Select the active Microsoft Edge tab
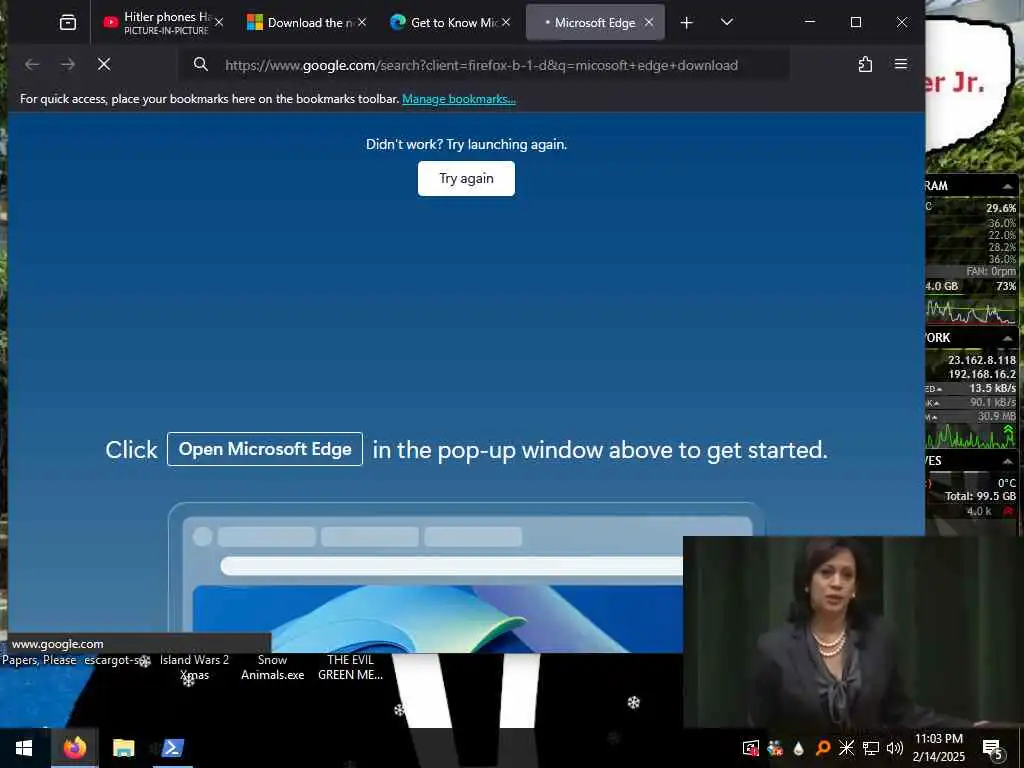Image resolution: width=1024 pixels, height=768 pixels. [x=595, y=23]
